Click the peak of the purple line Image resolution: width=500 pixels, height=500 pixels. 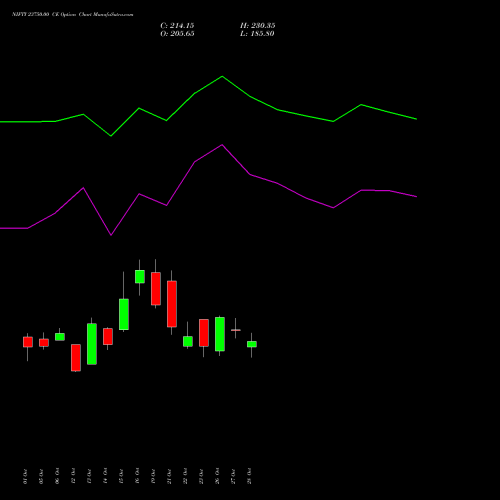tap(222, 145)
